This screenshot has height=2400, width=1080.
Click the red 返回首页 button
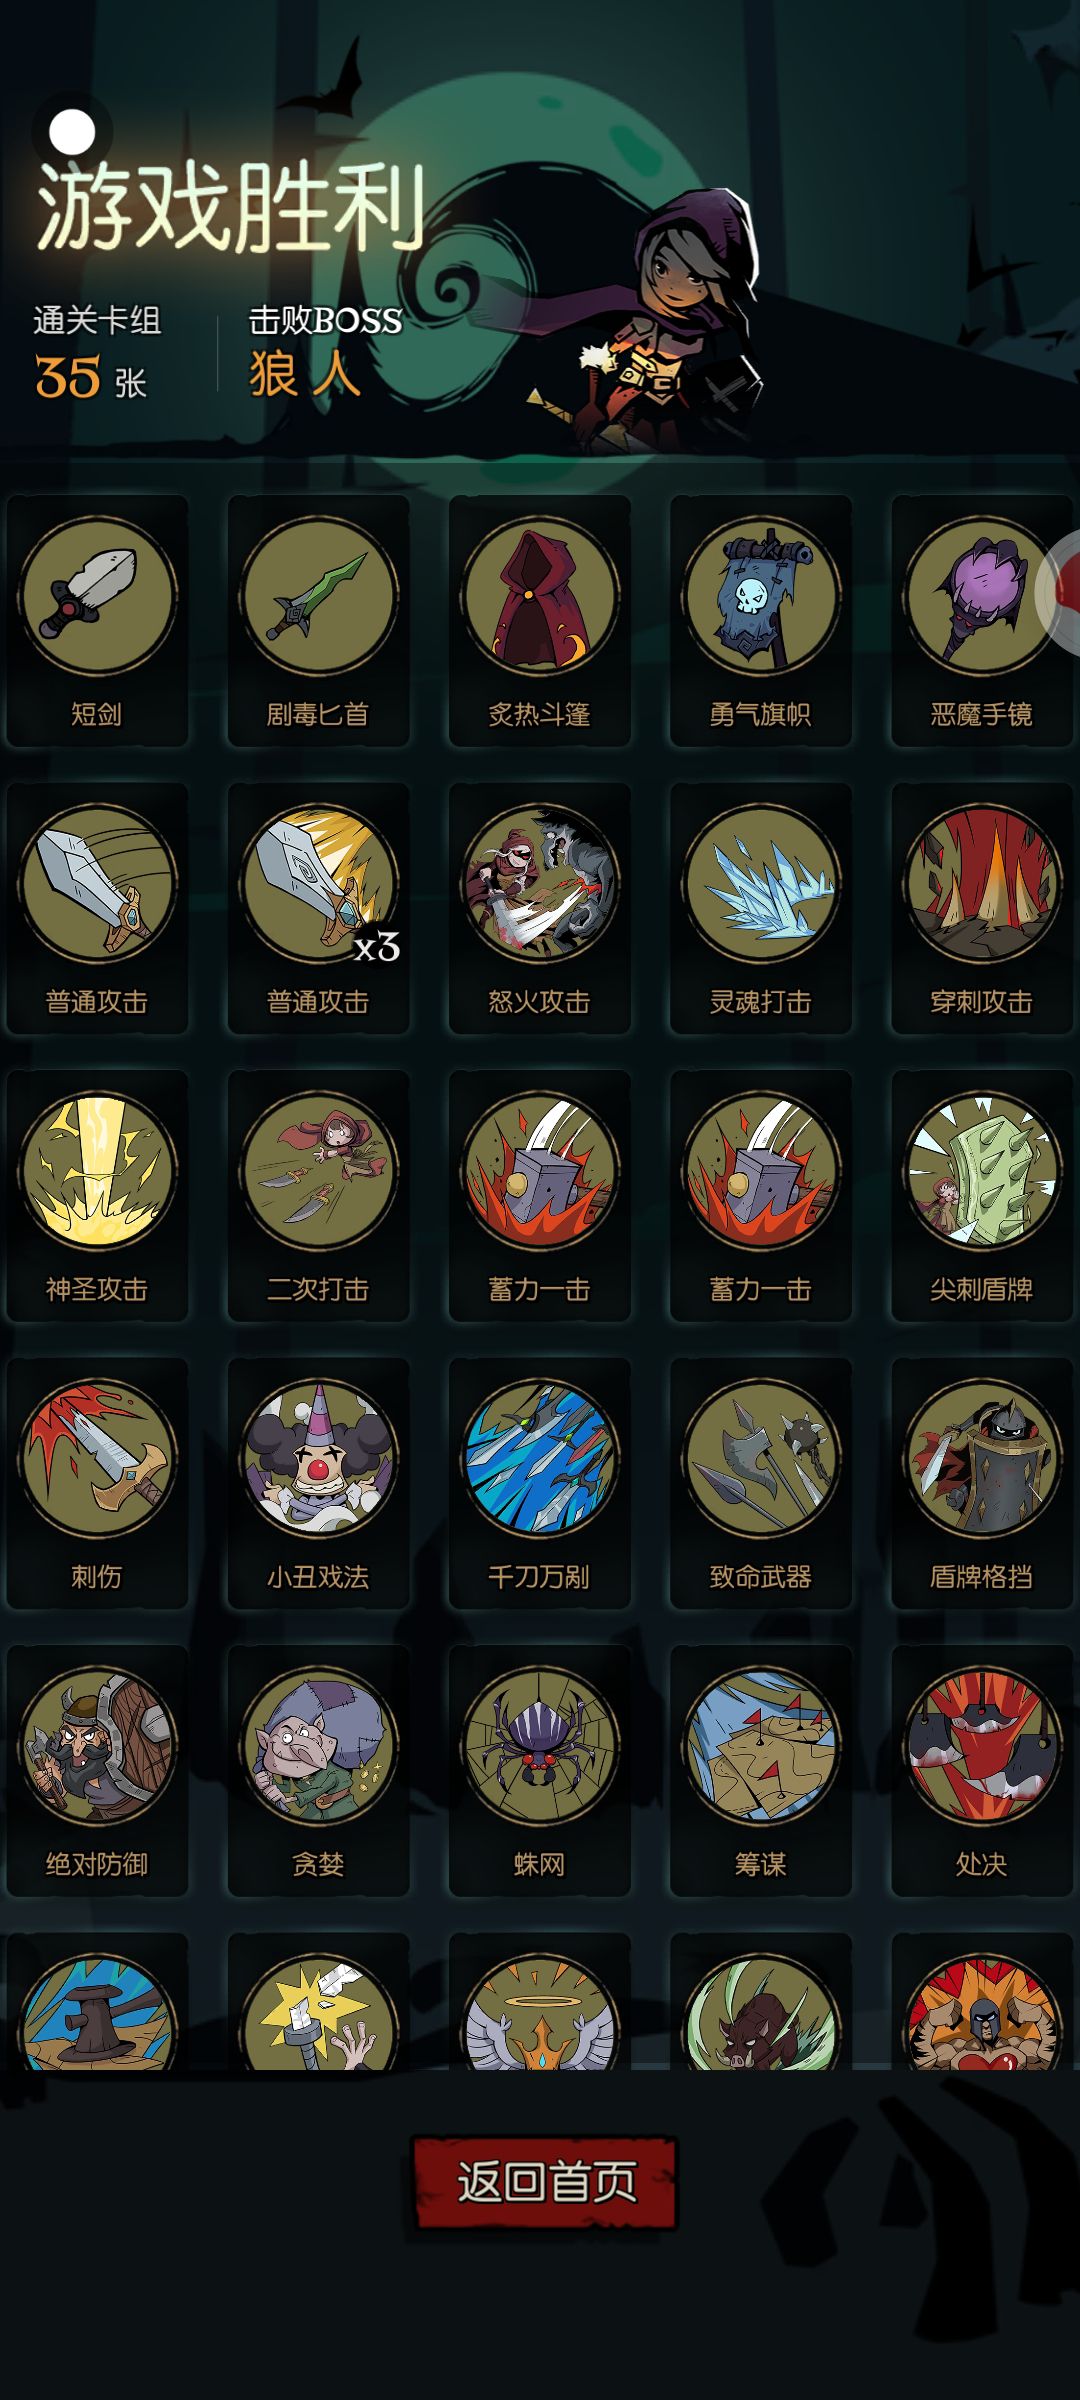pos(545,2181)
